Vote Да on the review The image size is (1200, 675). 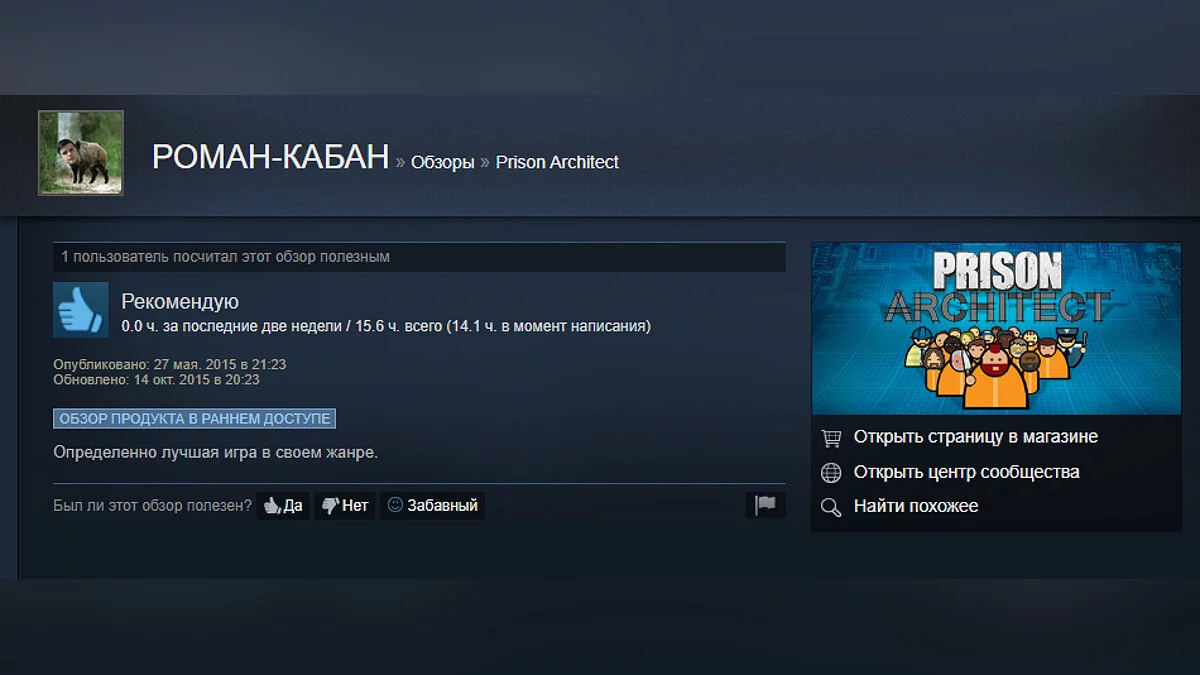click(283, 505)
